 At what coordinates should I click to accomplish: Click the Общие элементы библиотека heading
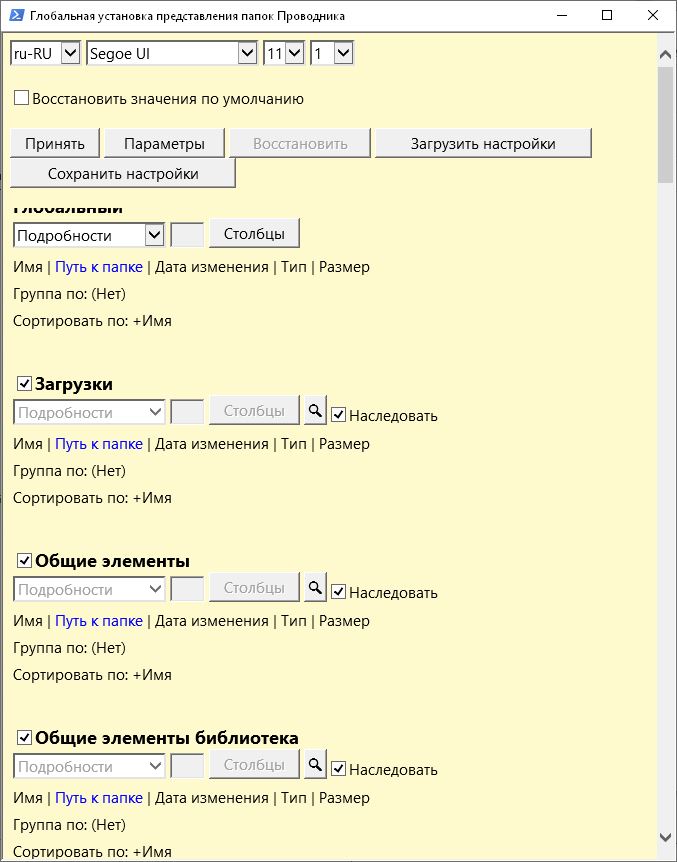(167, 738)
